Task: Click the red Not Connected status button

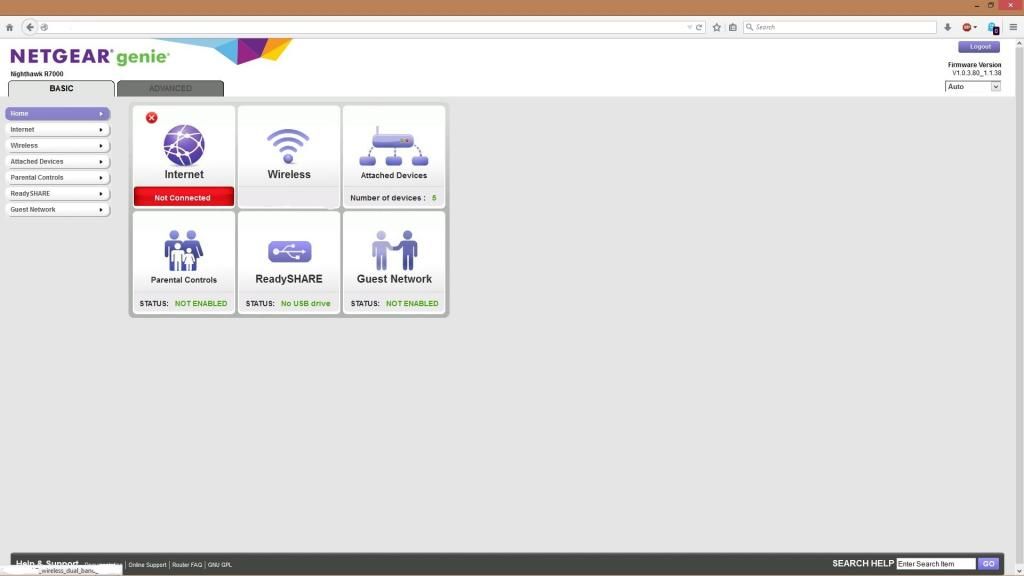Action: click(184, 197)
